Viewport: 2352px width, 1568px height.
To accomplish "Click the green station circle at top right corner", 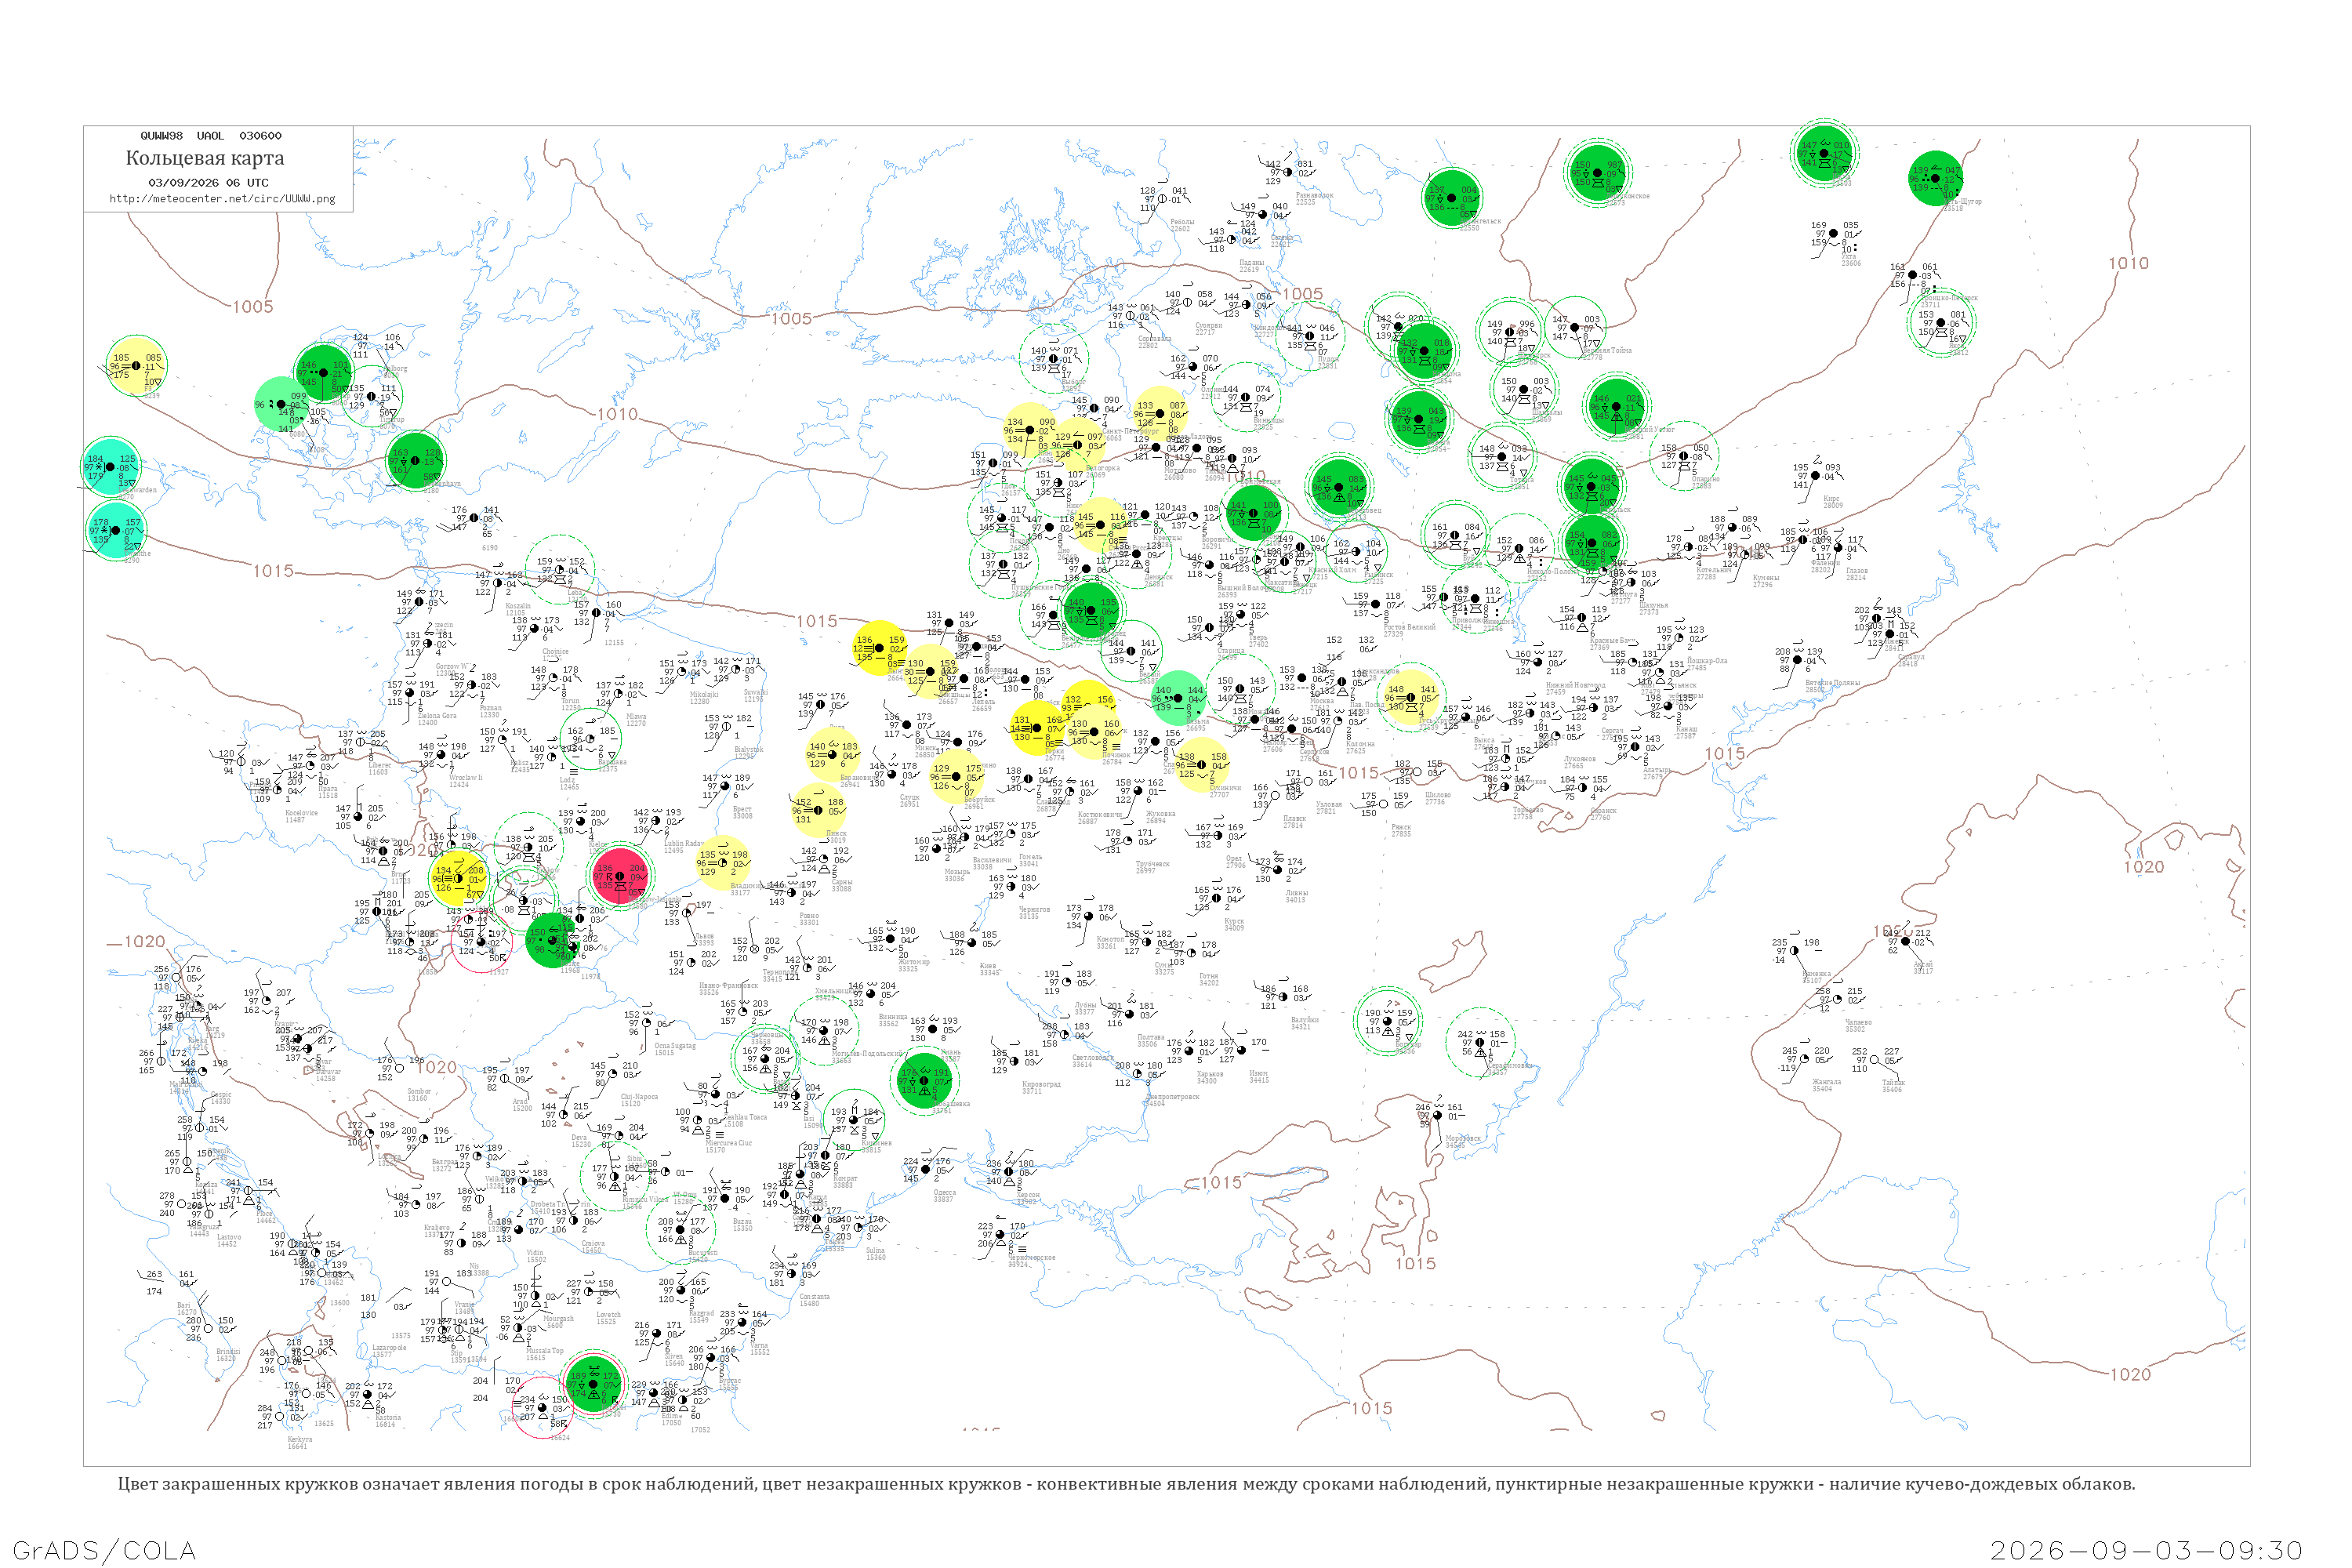I will 1936,178.
